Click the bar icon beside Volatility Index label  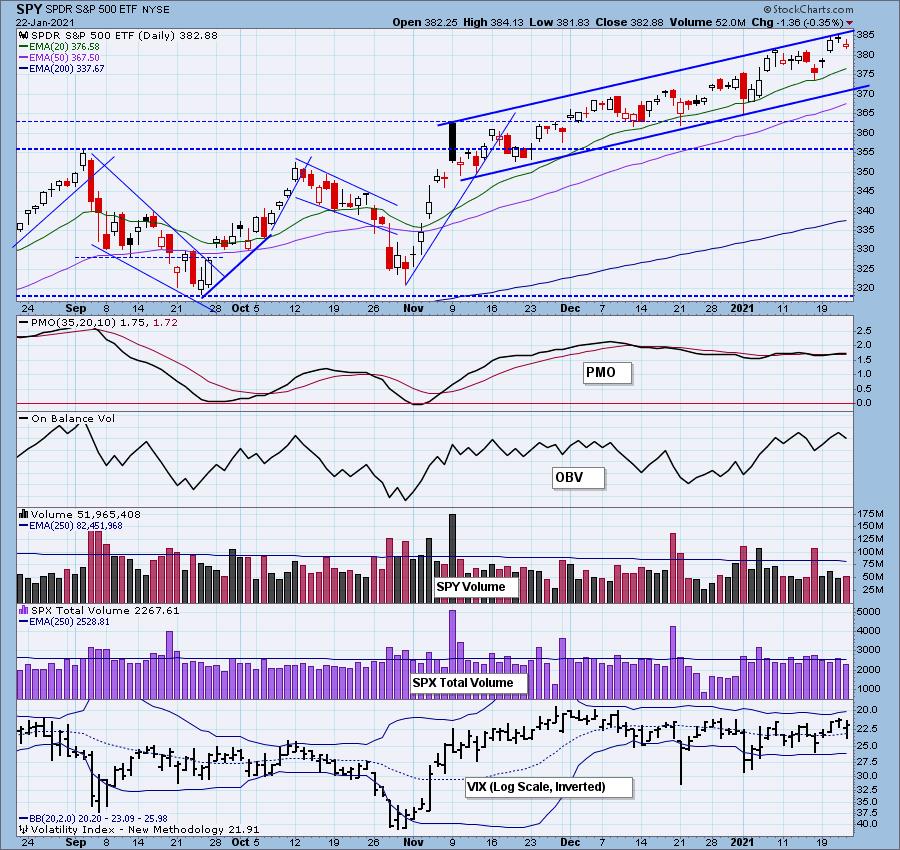24,829
